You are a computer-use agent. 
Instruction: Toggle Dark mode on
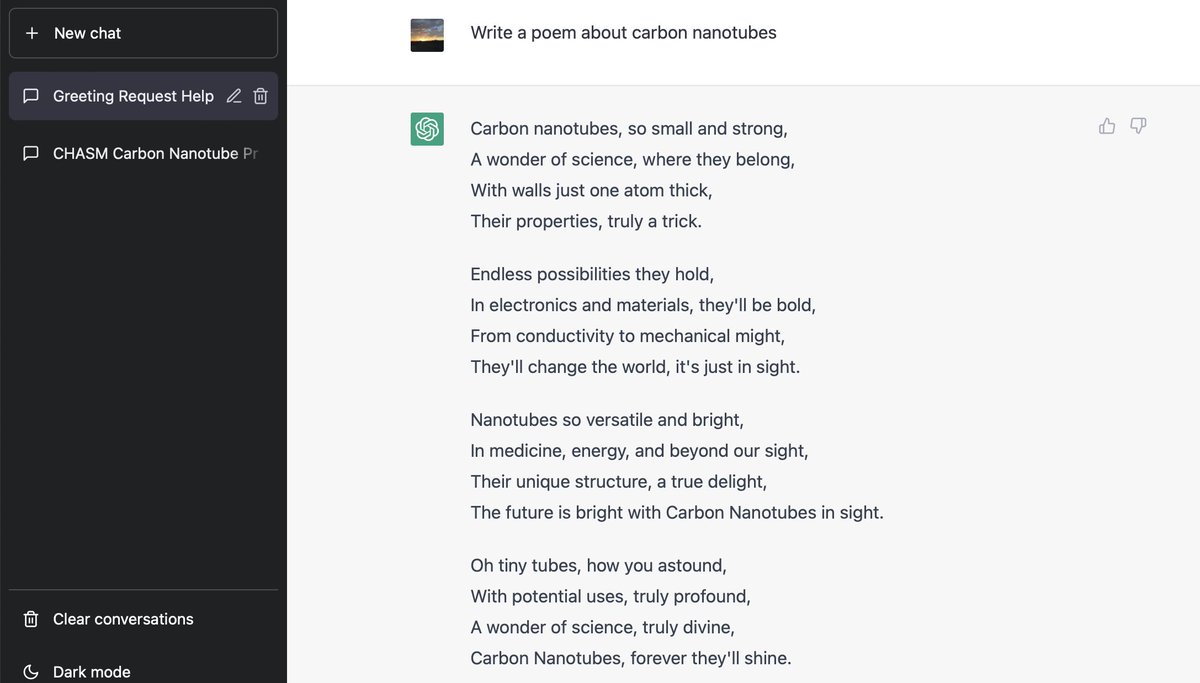(x=143, y=671)
